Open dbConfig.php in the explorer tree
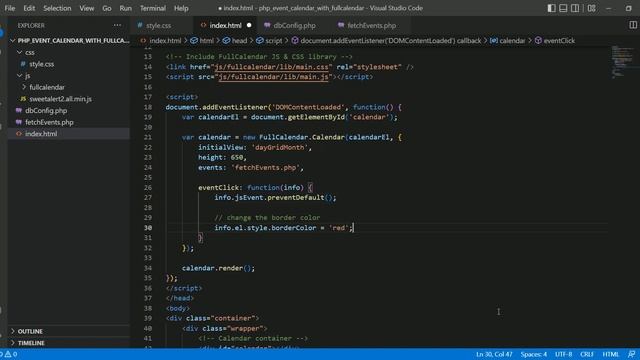 point(69,110)
